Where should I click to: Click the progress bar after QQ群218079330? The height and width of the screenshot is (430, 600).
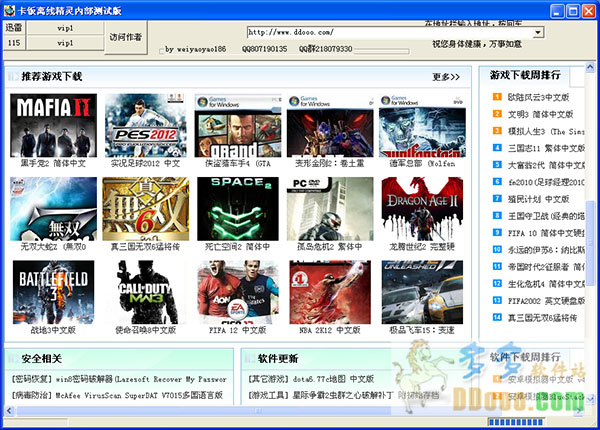pos(381,50)
